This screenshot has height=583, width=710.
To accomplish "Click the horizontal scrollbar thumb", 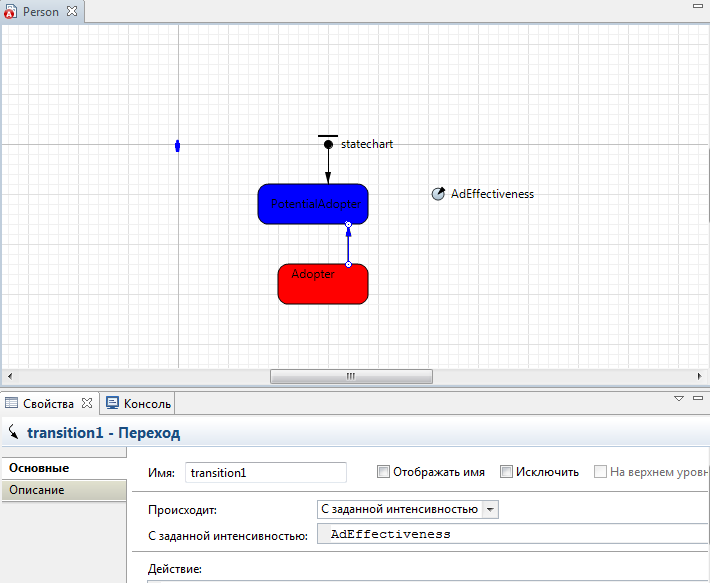I will (x=351, y=377).
